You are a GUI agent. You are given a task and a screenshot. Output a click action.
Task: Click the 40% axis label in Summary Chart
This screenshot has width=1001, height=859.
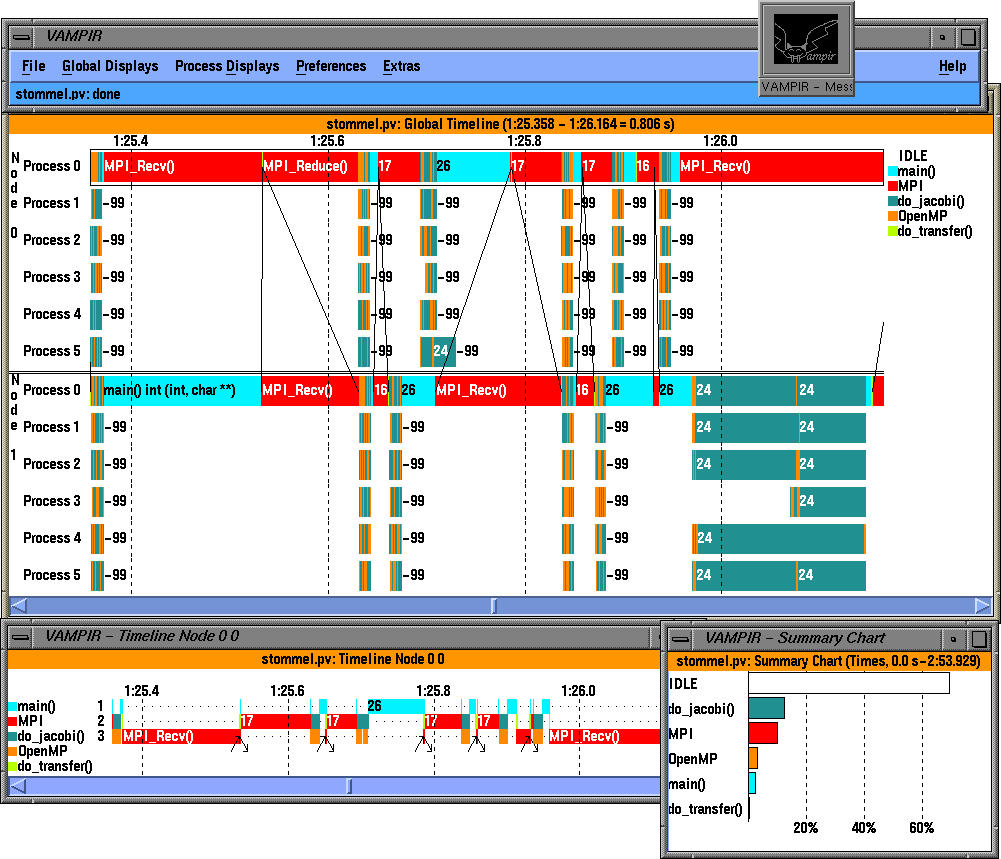[x=863, y=828]
